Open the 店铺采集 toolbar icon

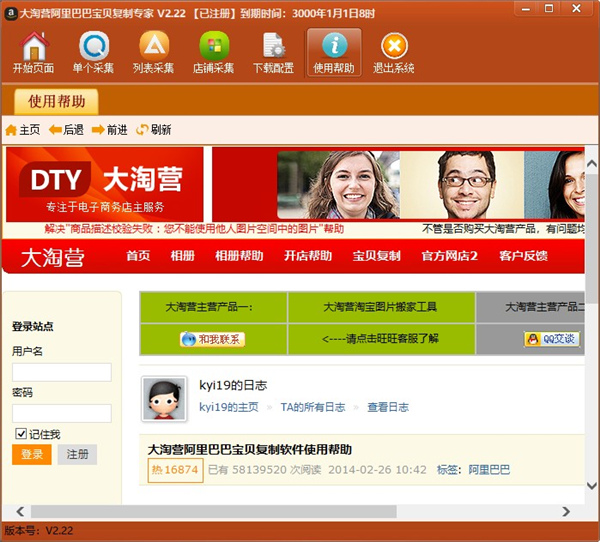point(214,52)
